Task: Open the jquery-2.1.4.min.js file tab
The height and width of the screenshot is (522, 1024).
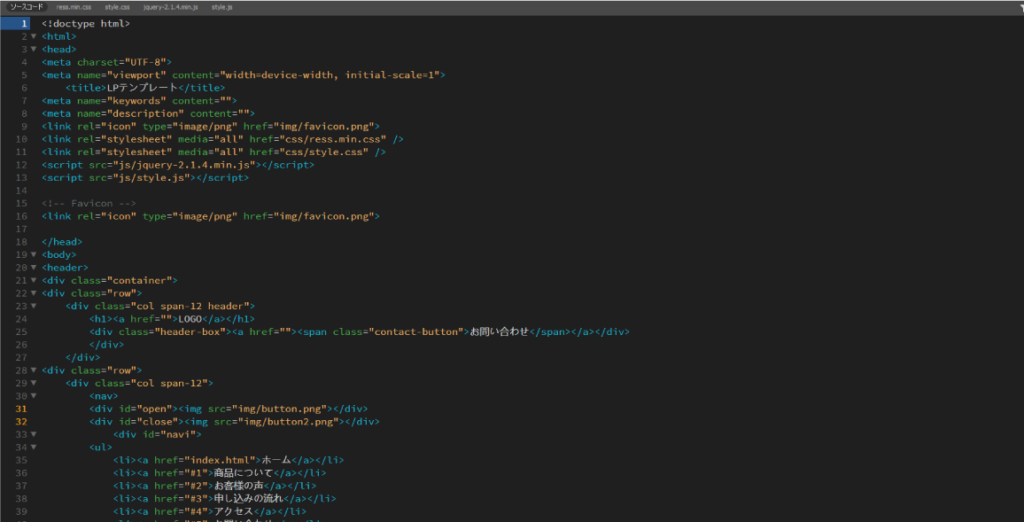Action: point(170,7)
